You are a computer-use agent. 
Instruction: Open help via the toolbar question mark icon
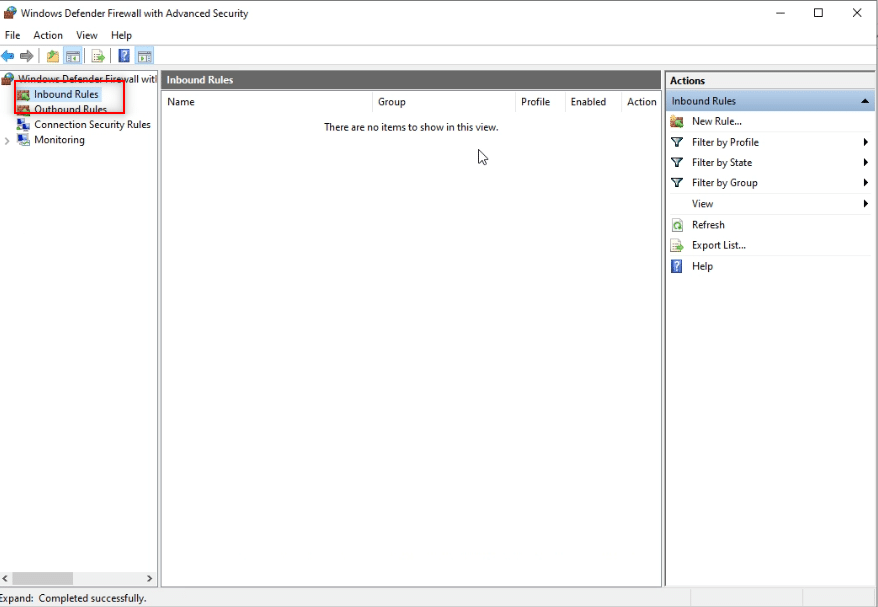click(124, 56)
